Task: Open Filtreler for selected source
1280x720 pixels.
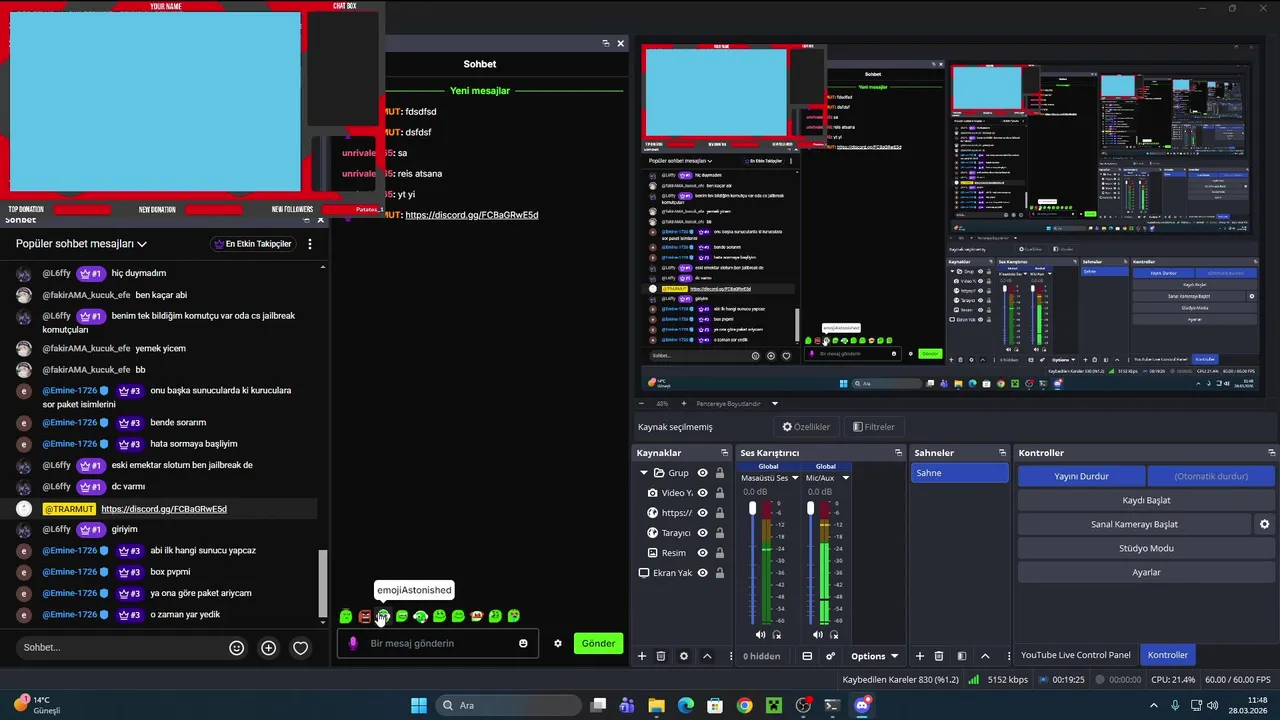Action: (874, 427)
